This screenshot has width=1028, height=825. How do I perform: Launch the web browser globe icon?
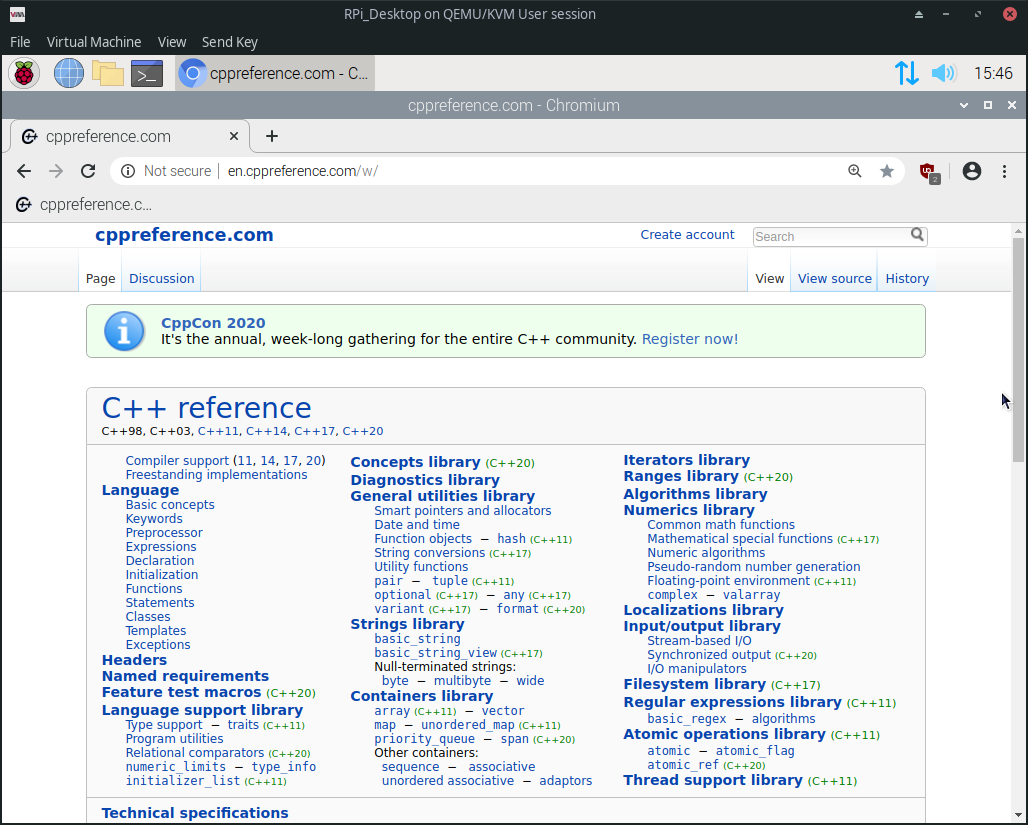pos(69,73)
